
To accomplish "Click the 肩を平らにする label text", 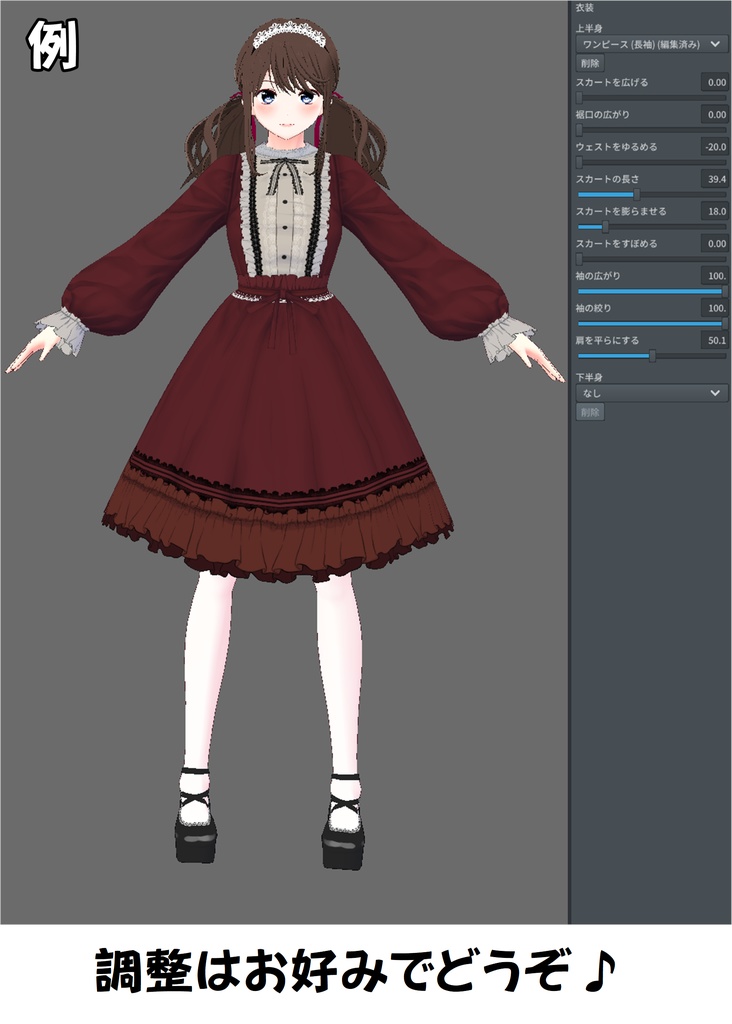I will point(607,340).
